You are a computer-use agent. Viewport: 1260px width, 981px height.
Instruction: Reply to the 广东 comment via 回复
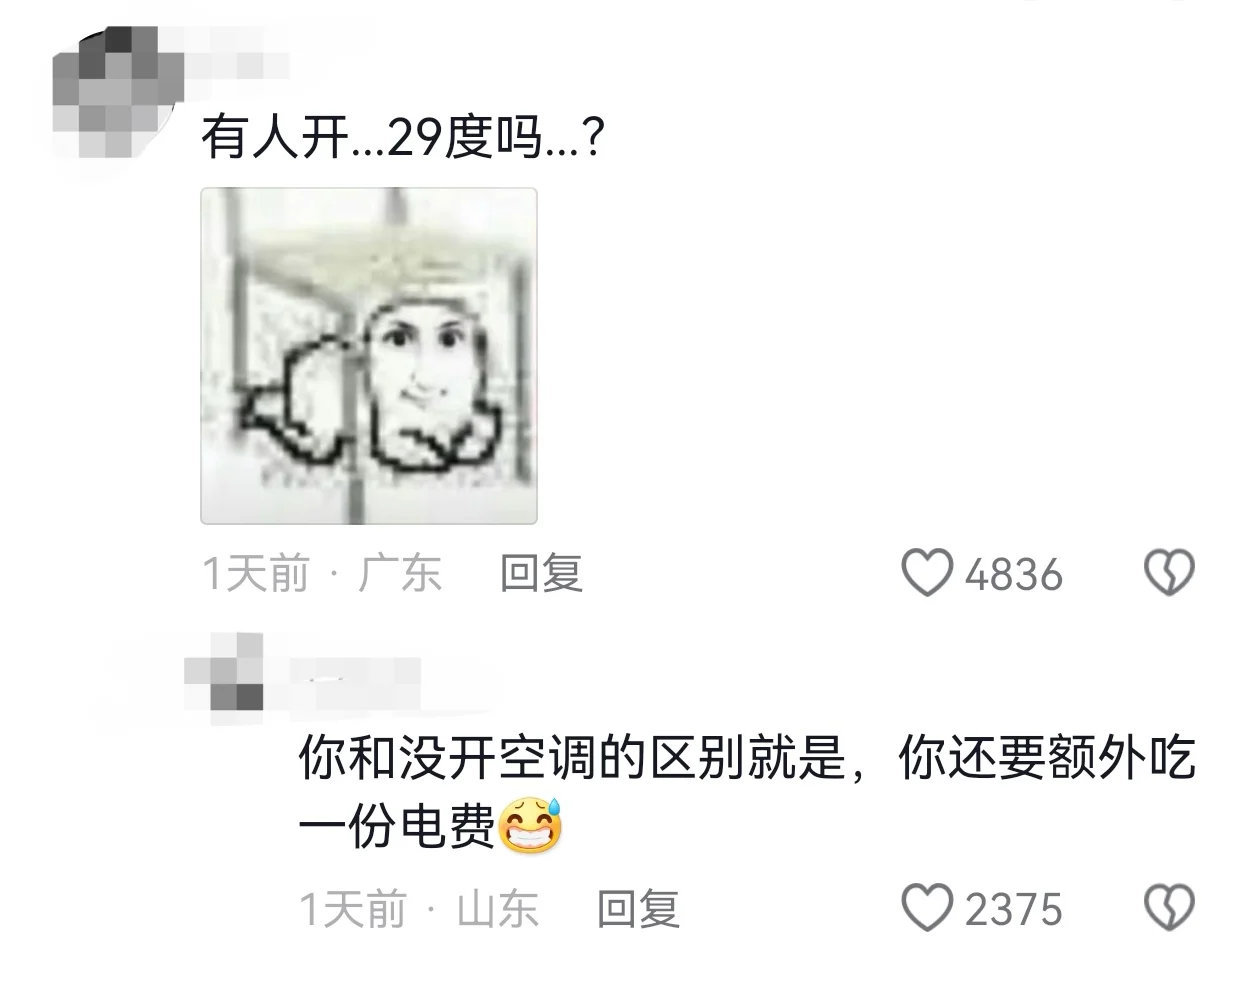click(541, 574)
